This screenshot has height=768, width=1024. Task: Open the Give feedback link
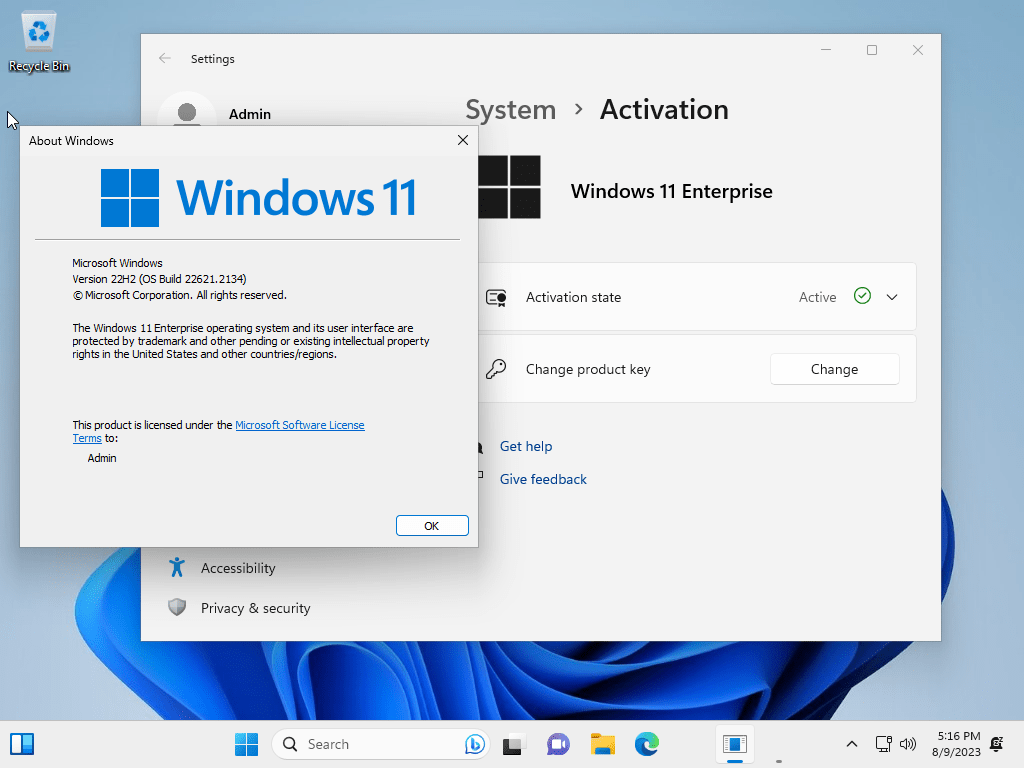coord(543,479)
